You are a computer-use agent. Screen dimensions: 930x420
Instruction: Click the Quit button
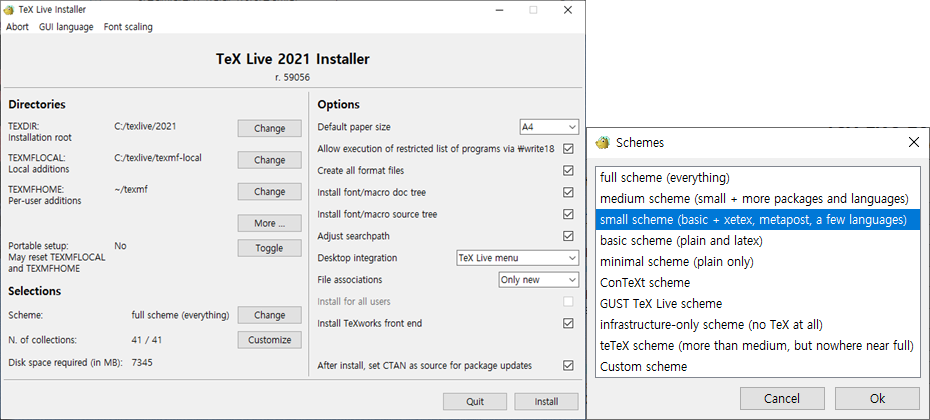475,402
